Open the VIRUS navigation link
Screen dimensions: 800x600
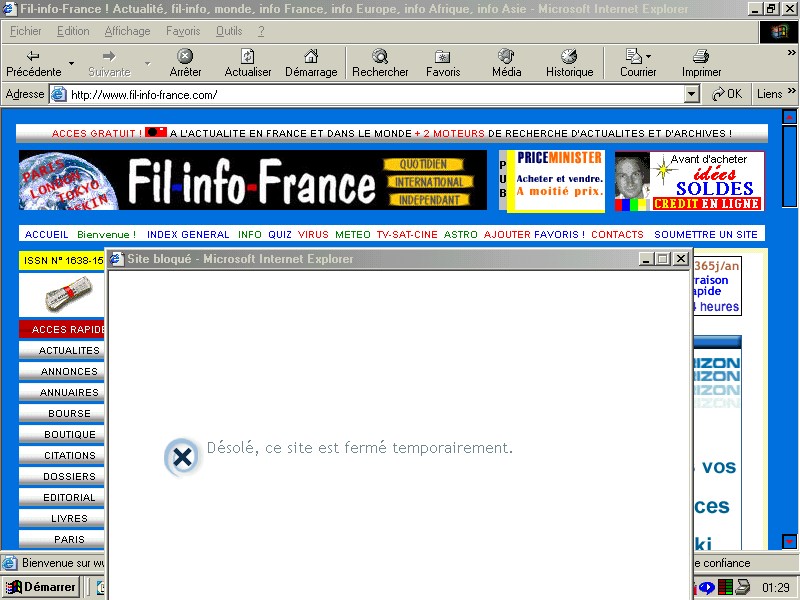(x=313, y=235)
